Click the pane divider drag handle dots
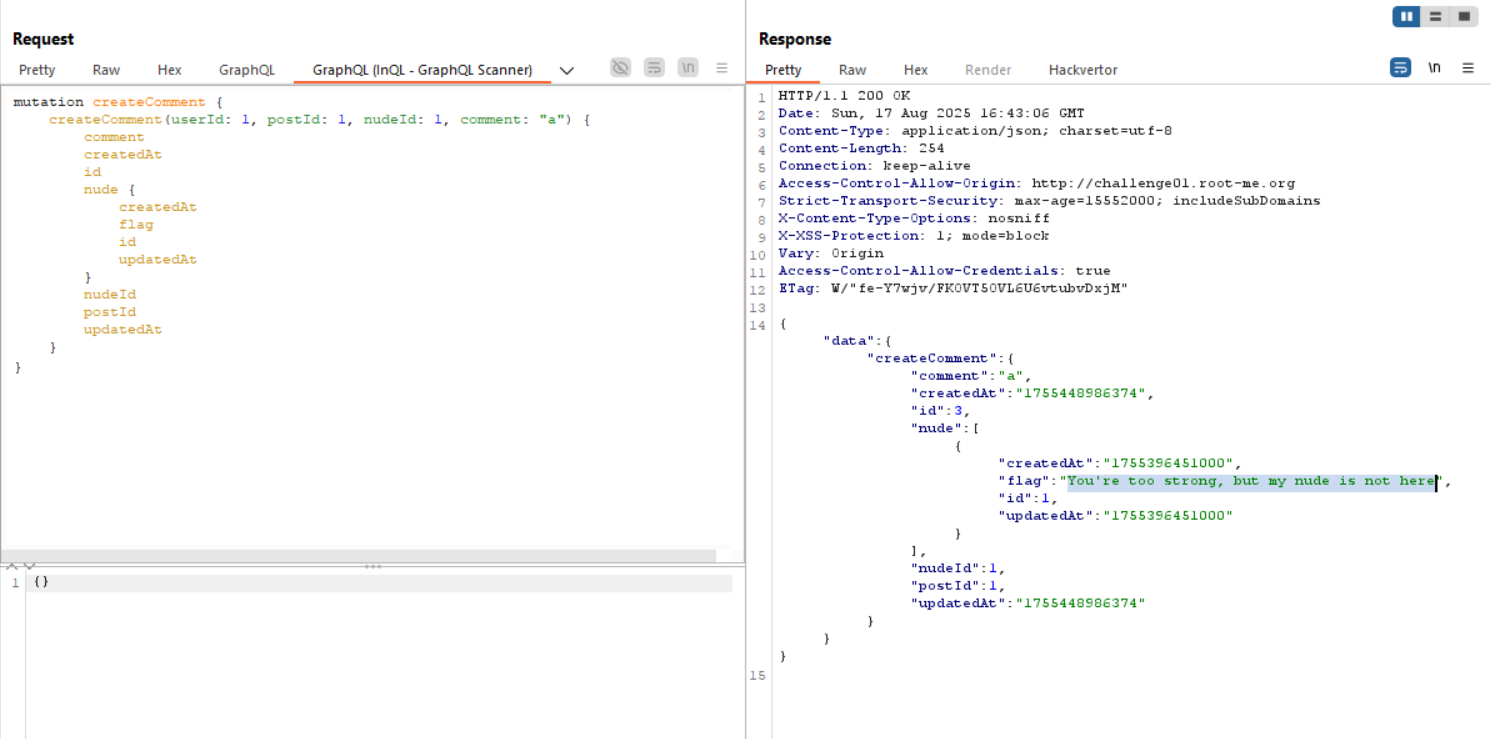 [373, 566]
